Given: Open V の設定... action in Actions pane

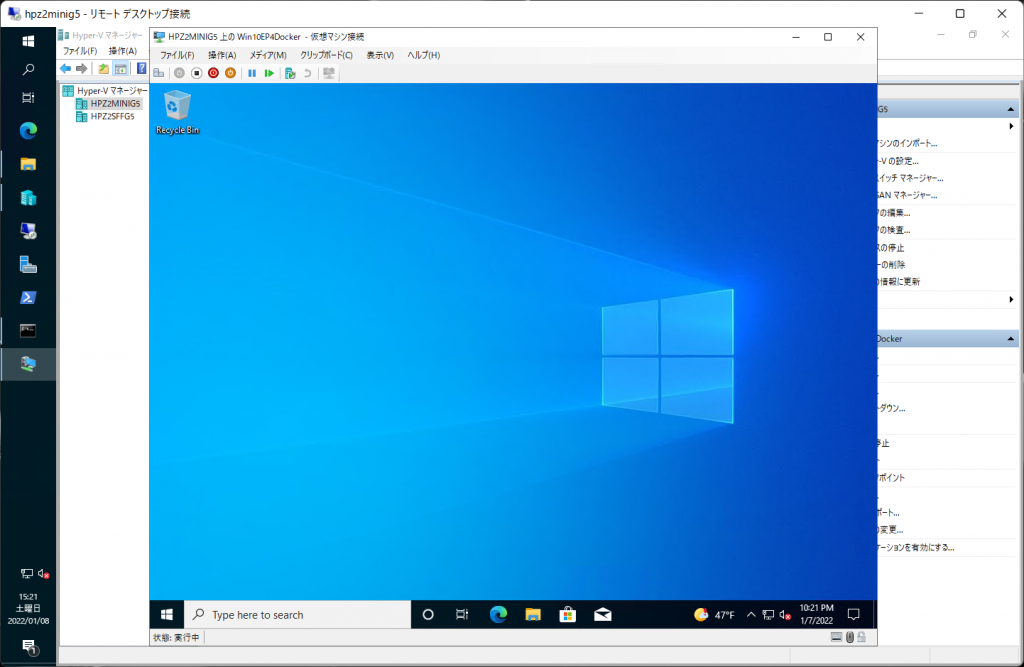Looking at the screenshot, I should (899, 161).
